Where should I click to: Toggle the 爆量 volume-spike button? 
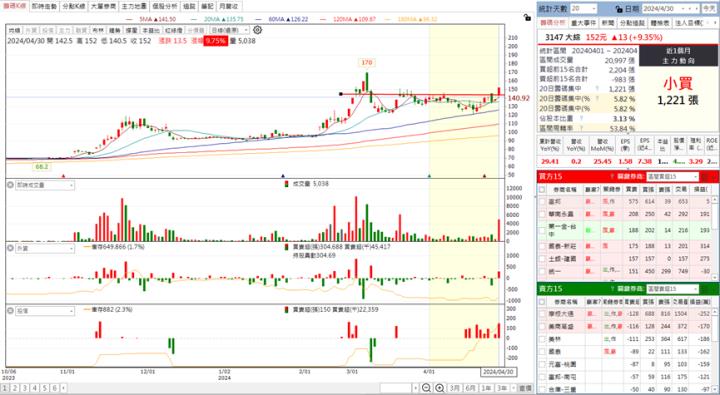(131, 30)
